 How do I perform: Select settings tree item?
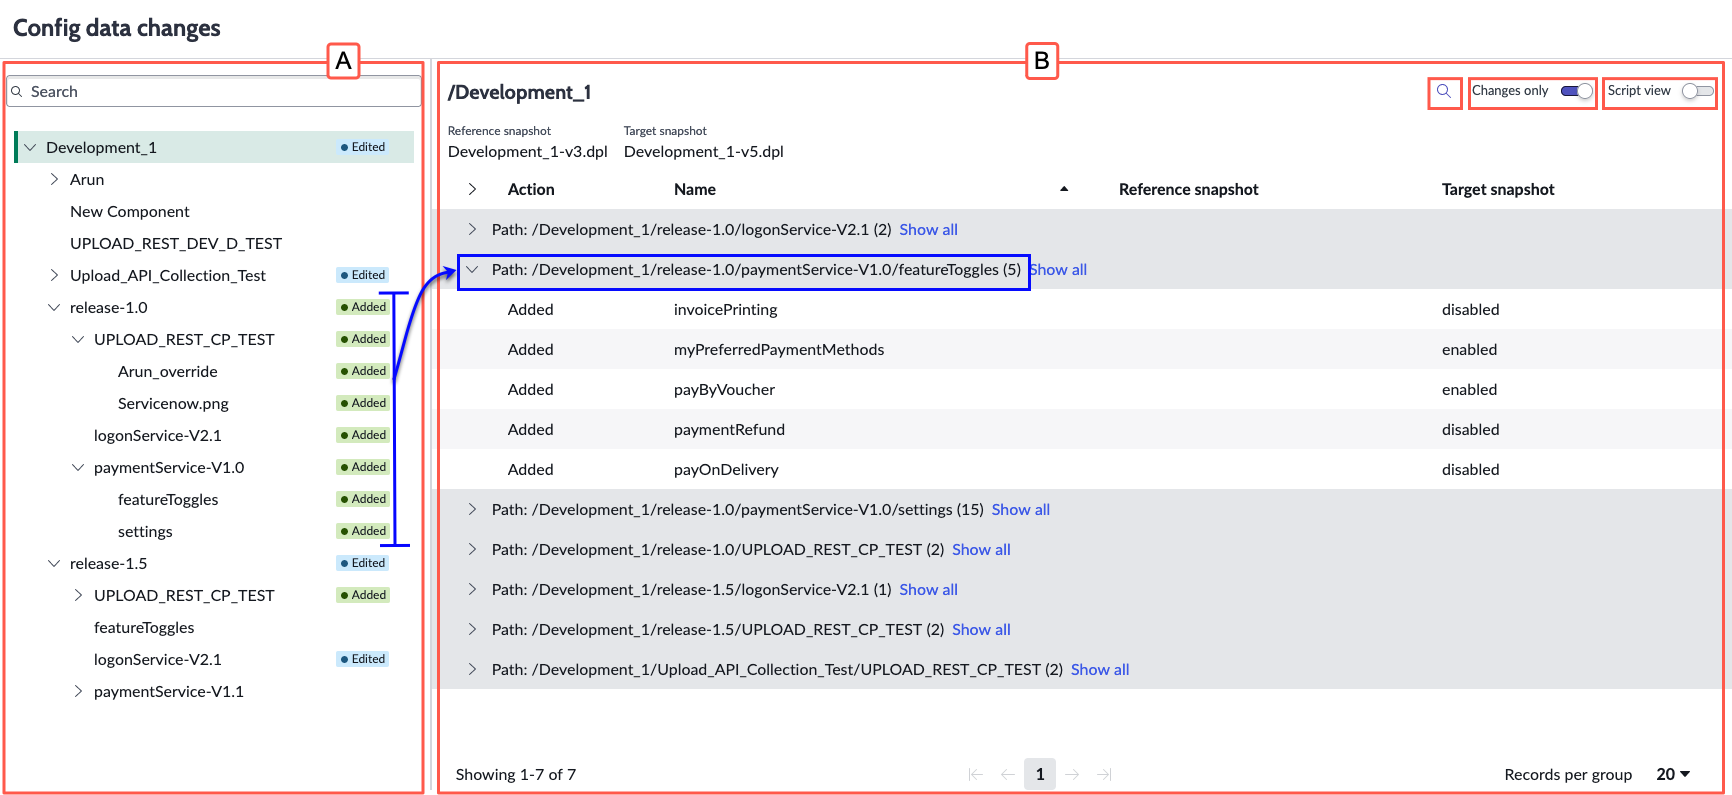coord(145,531)
